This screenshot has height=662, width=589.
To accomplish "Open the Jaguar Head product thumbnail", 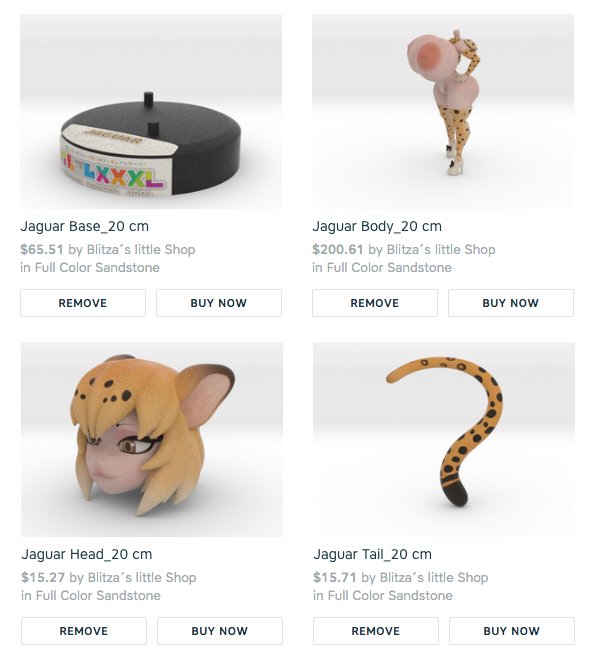I will [x=152, y=440].
